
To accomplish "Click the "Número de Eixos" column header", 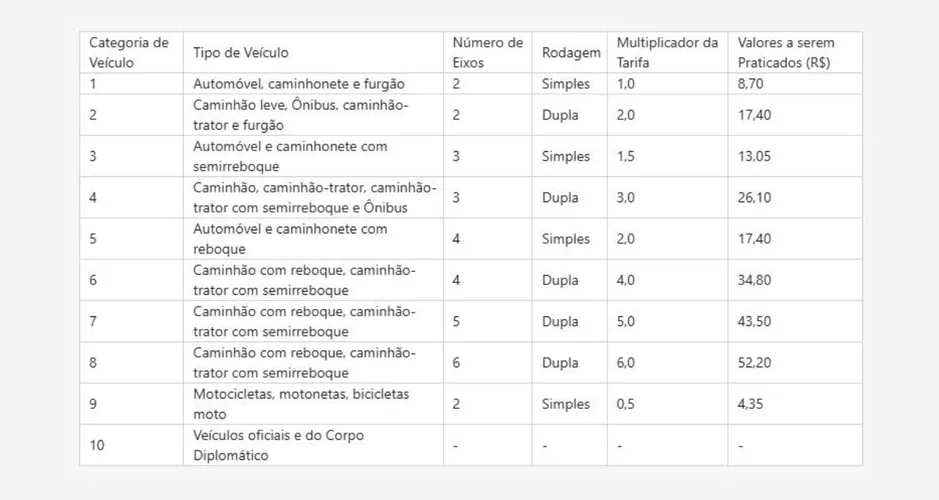I will click(487, 53).
